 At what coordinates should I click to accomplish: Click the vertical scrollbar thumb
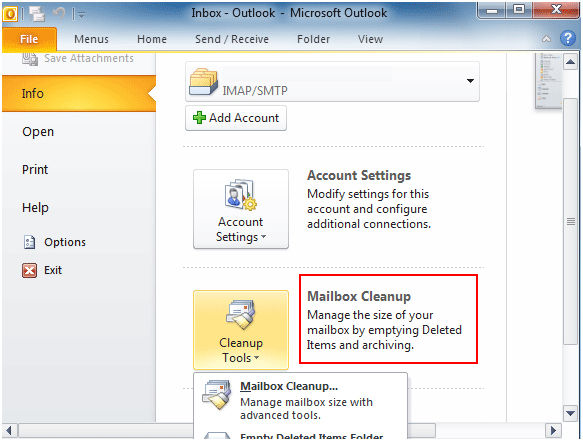point(570,222)
